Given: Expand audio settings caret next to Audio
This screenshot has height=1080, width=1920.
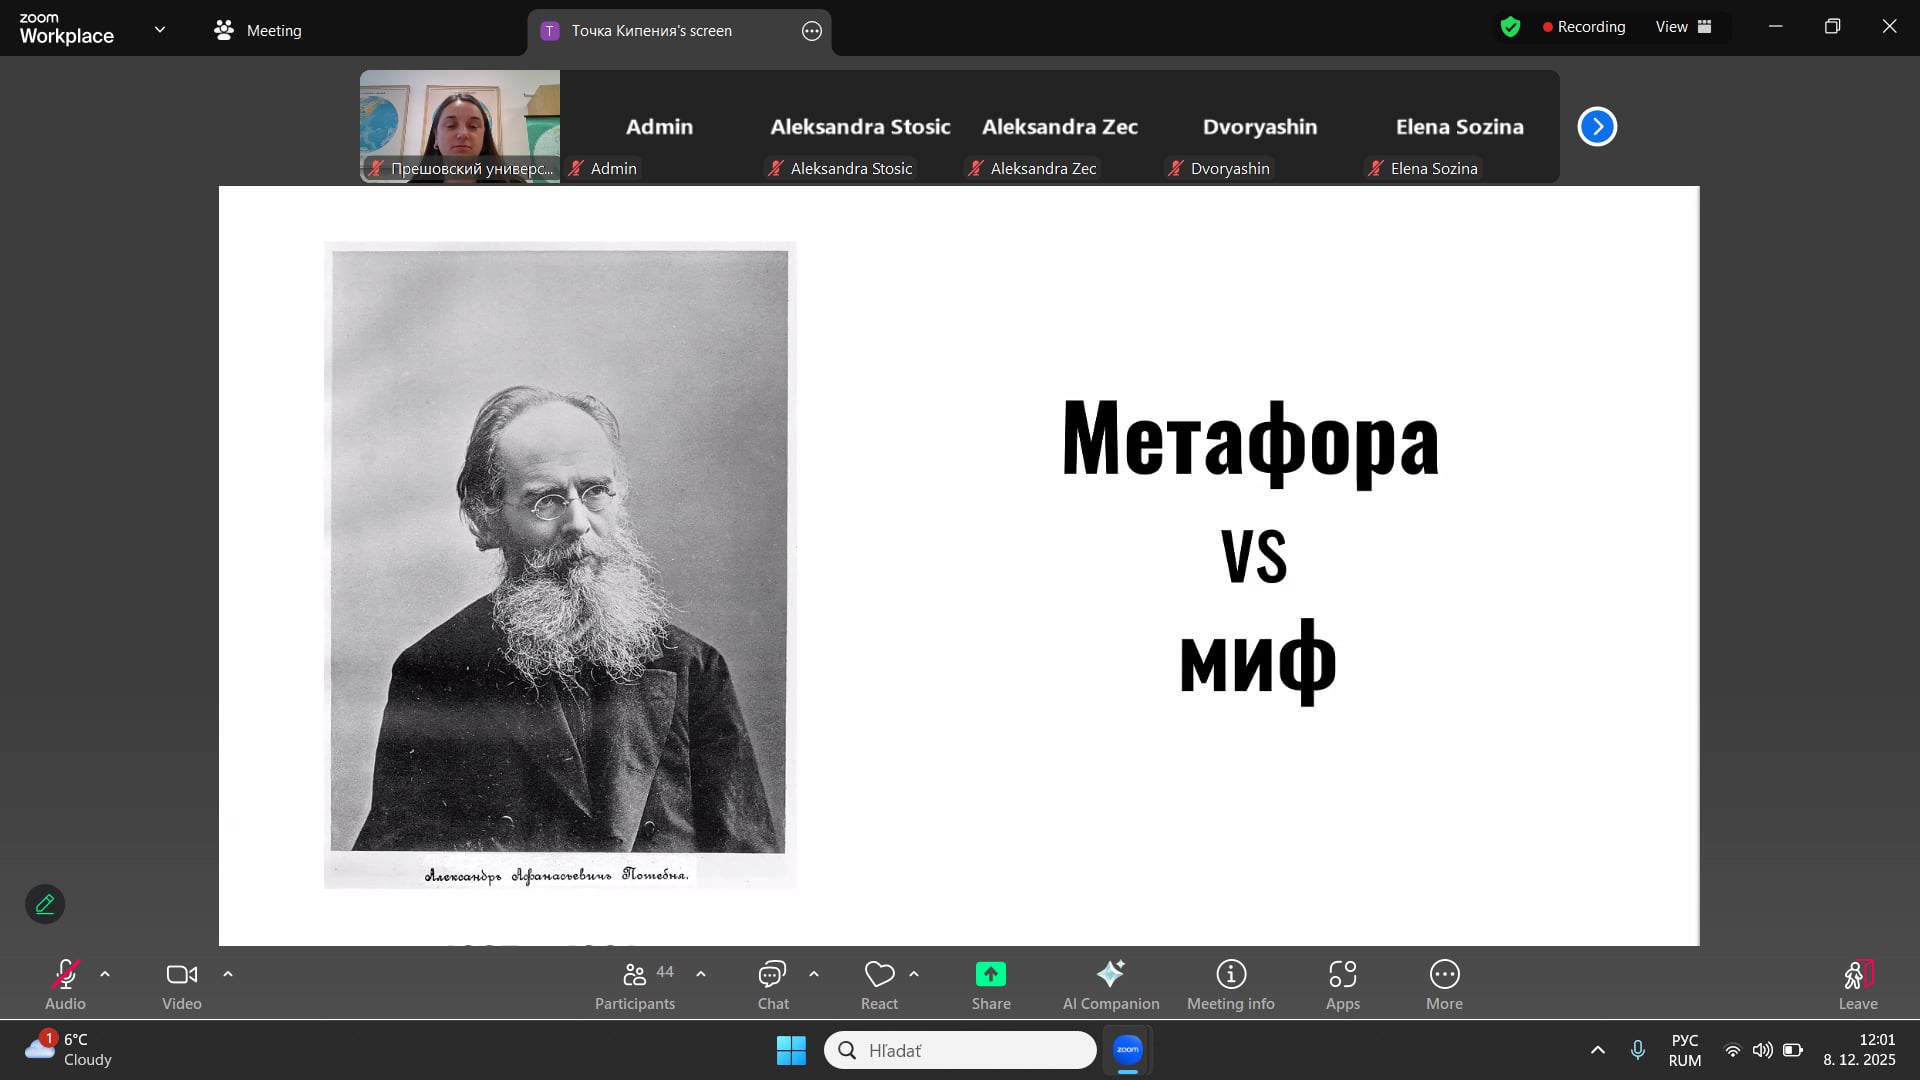Looking at the screenshot, I should (x=105, y=974).
